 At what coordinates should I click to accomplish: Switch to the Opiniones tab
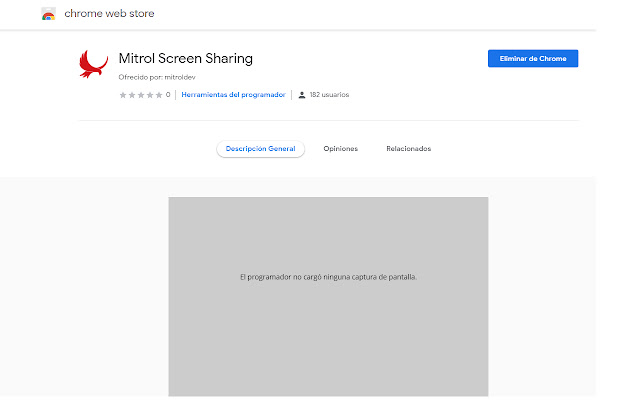tap(340, 149)
